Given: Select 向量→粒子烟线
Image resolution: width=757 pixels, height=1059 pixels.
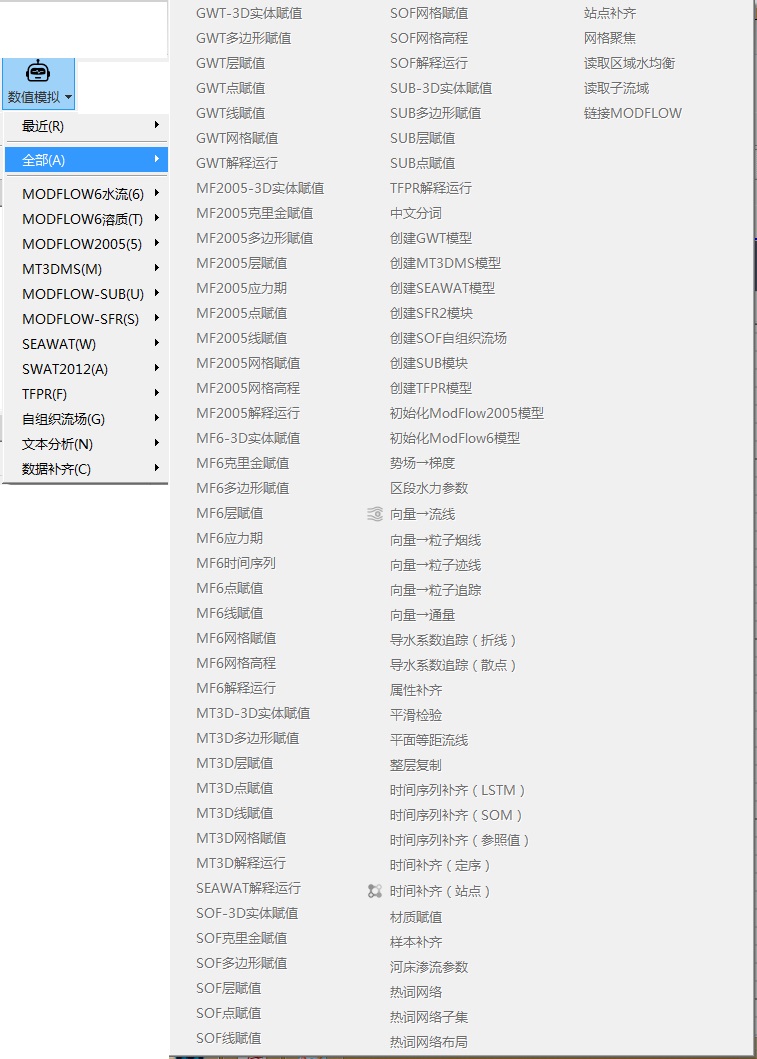Looking at the screenshot, I should coord(436,540).
